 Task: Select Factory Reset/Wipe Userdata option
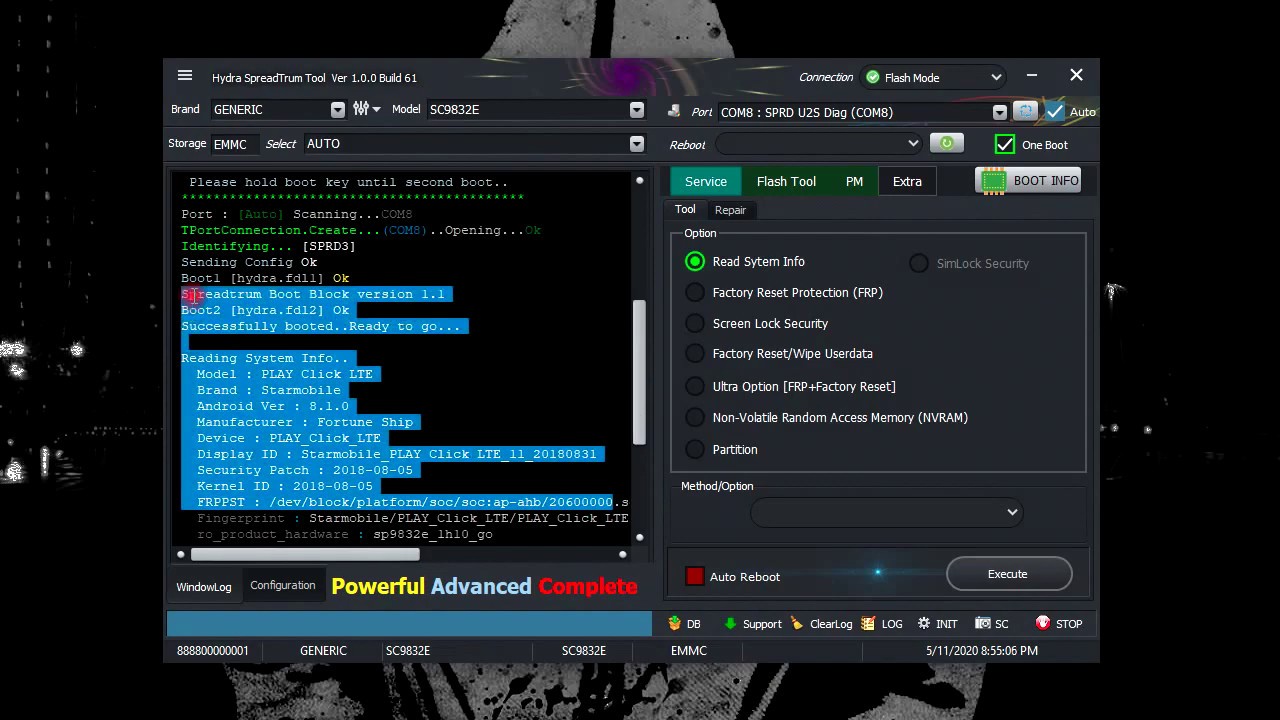coord(695,354)
